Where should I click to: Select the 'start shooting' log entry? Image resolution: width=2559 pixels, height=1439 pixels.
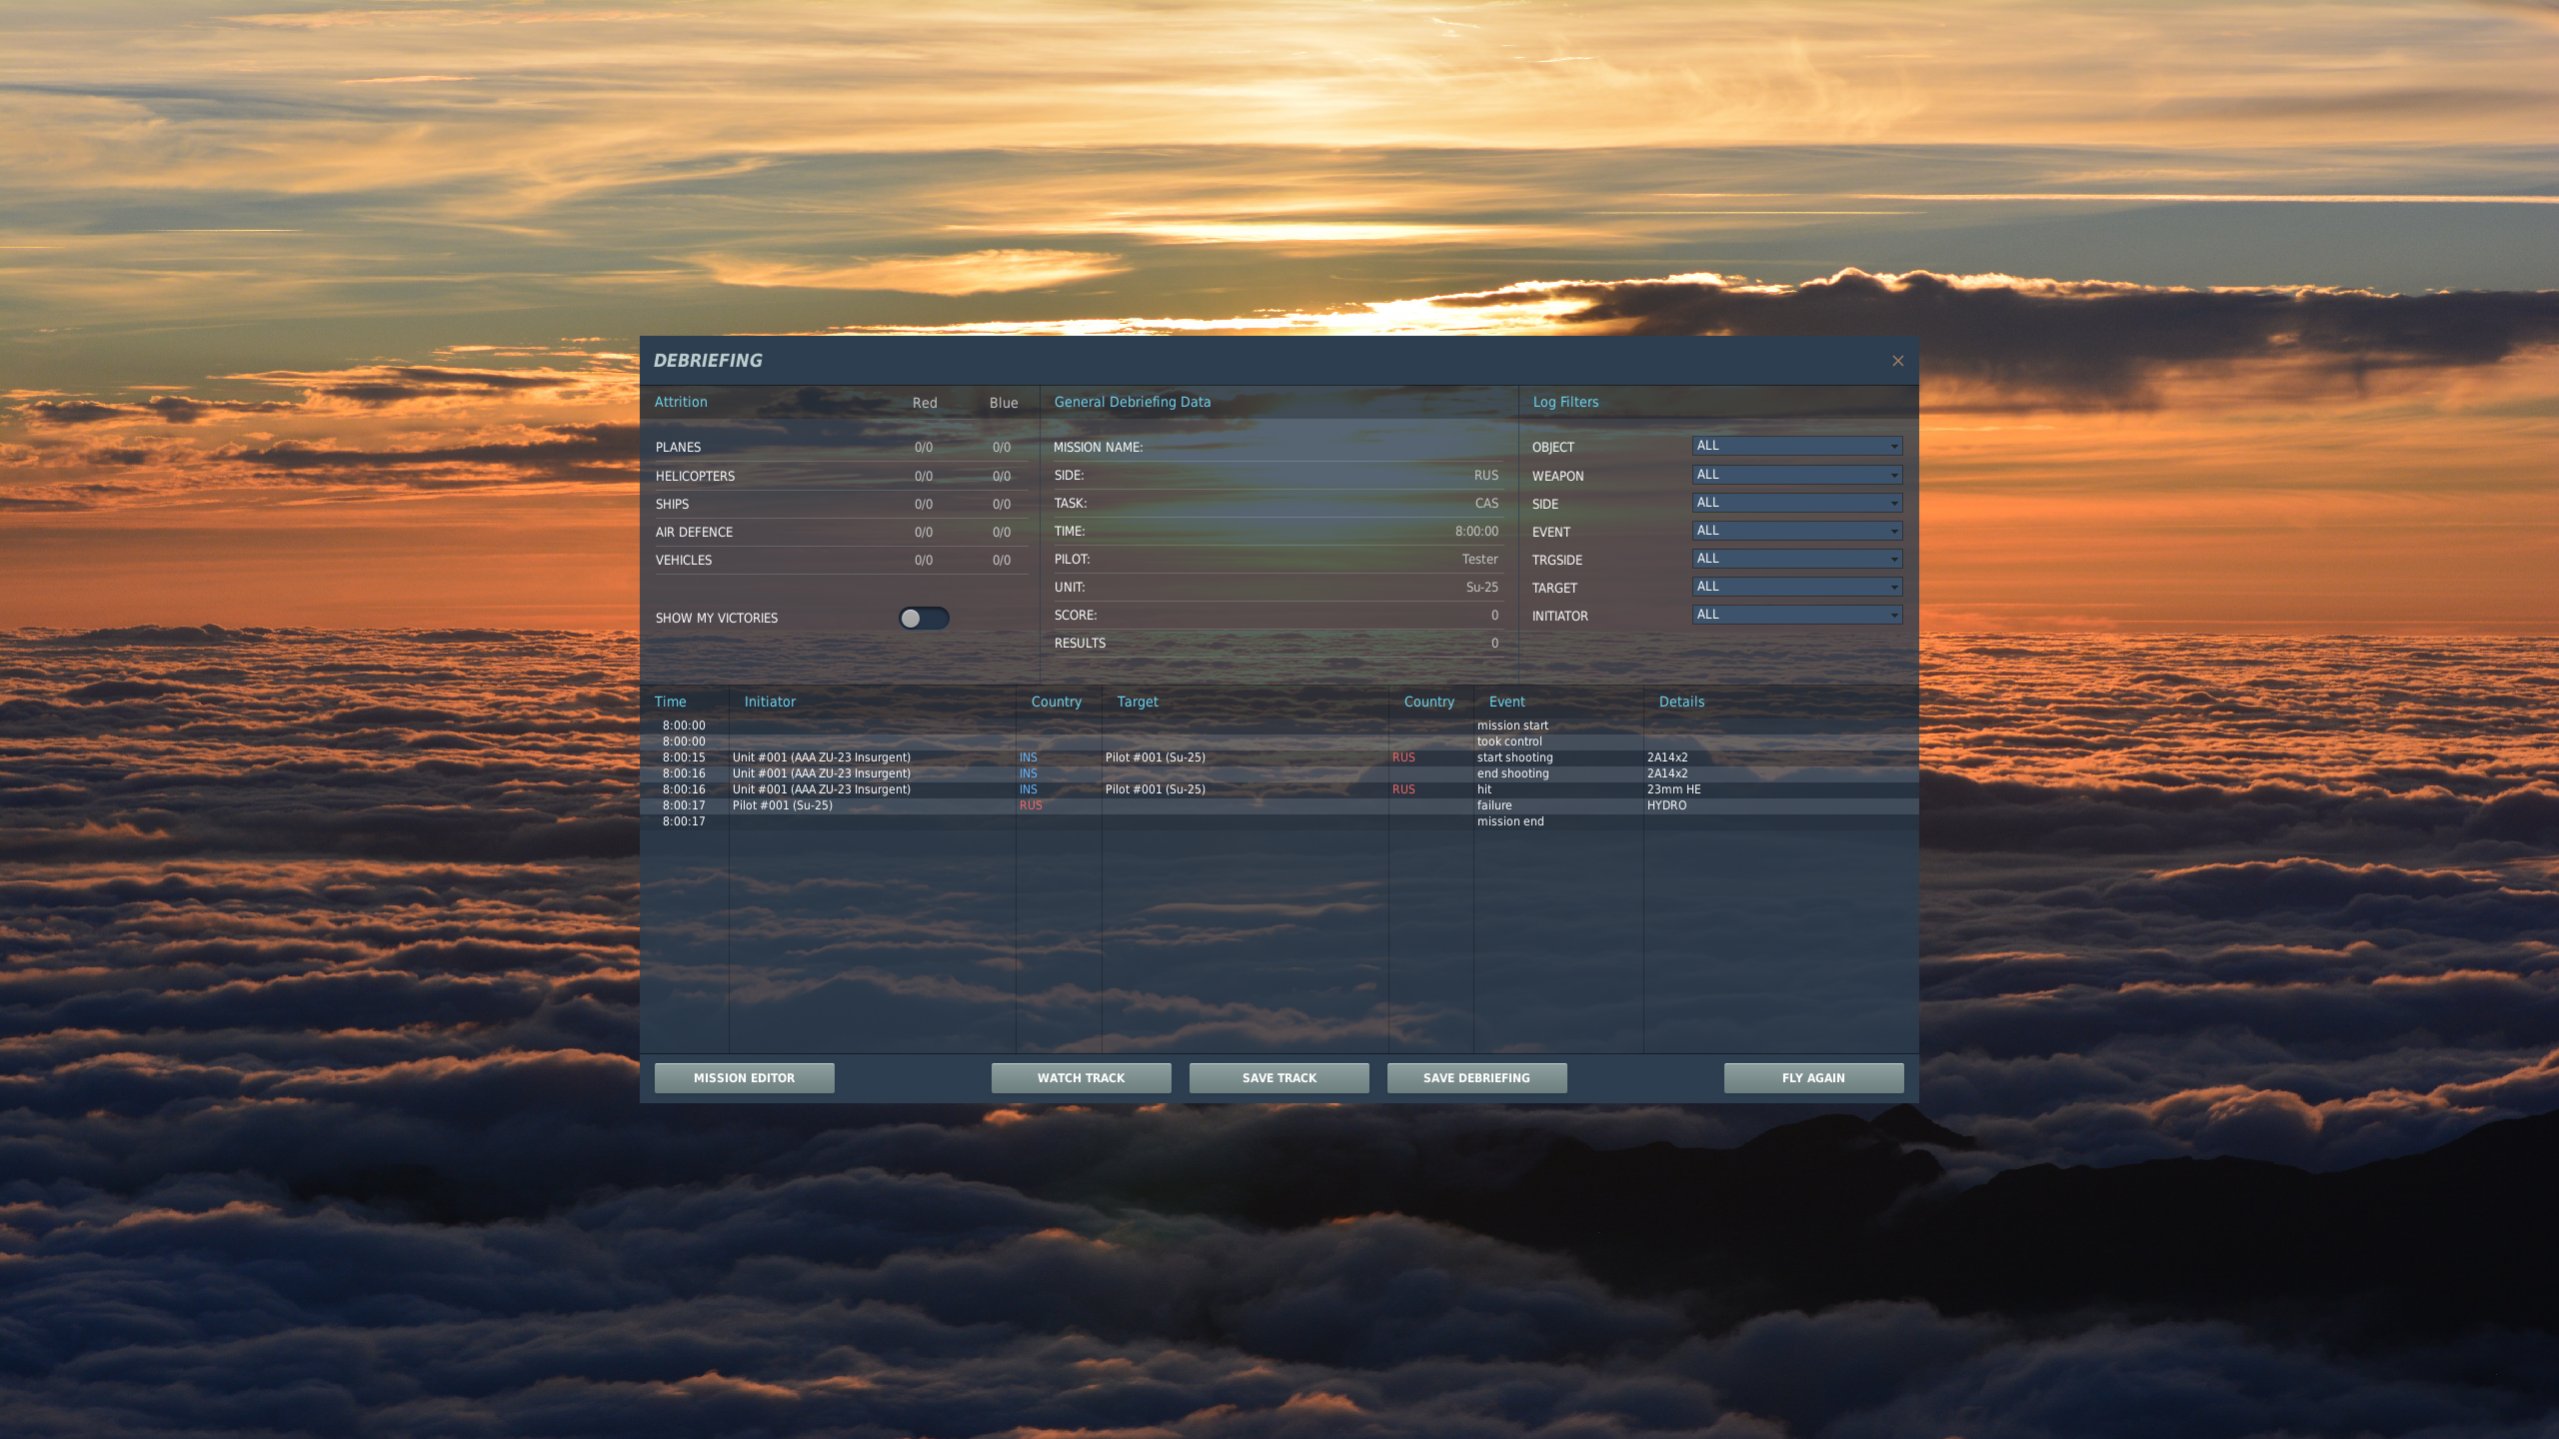pyautogui.click(x=1278, y=758)
